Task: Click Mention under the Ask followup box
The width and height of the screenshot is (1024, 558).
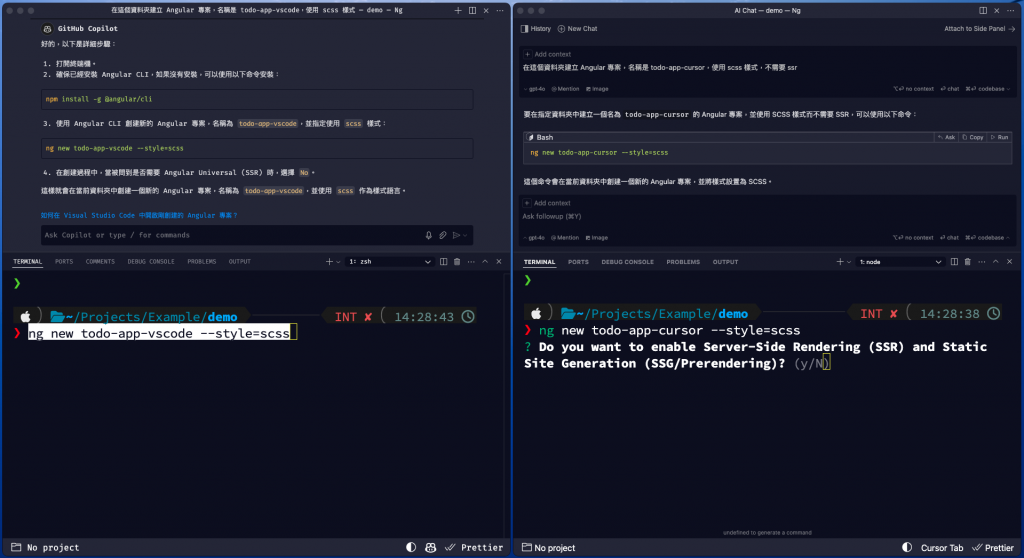Action: tap(566, 238)
